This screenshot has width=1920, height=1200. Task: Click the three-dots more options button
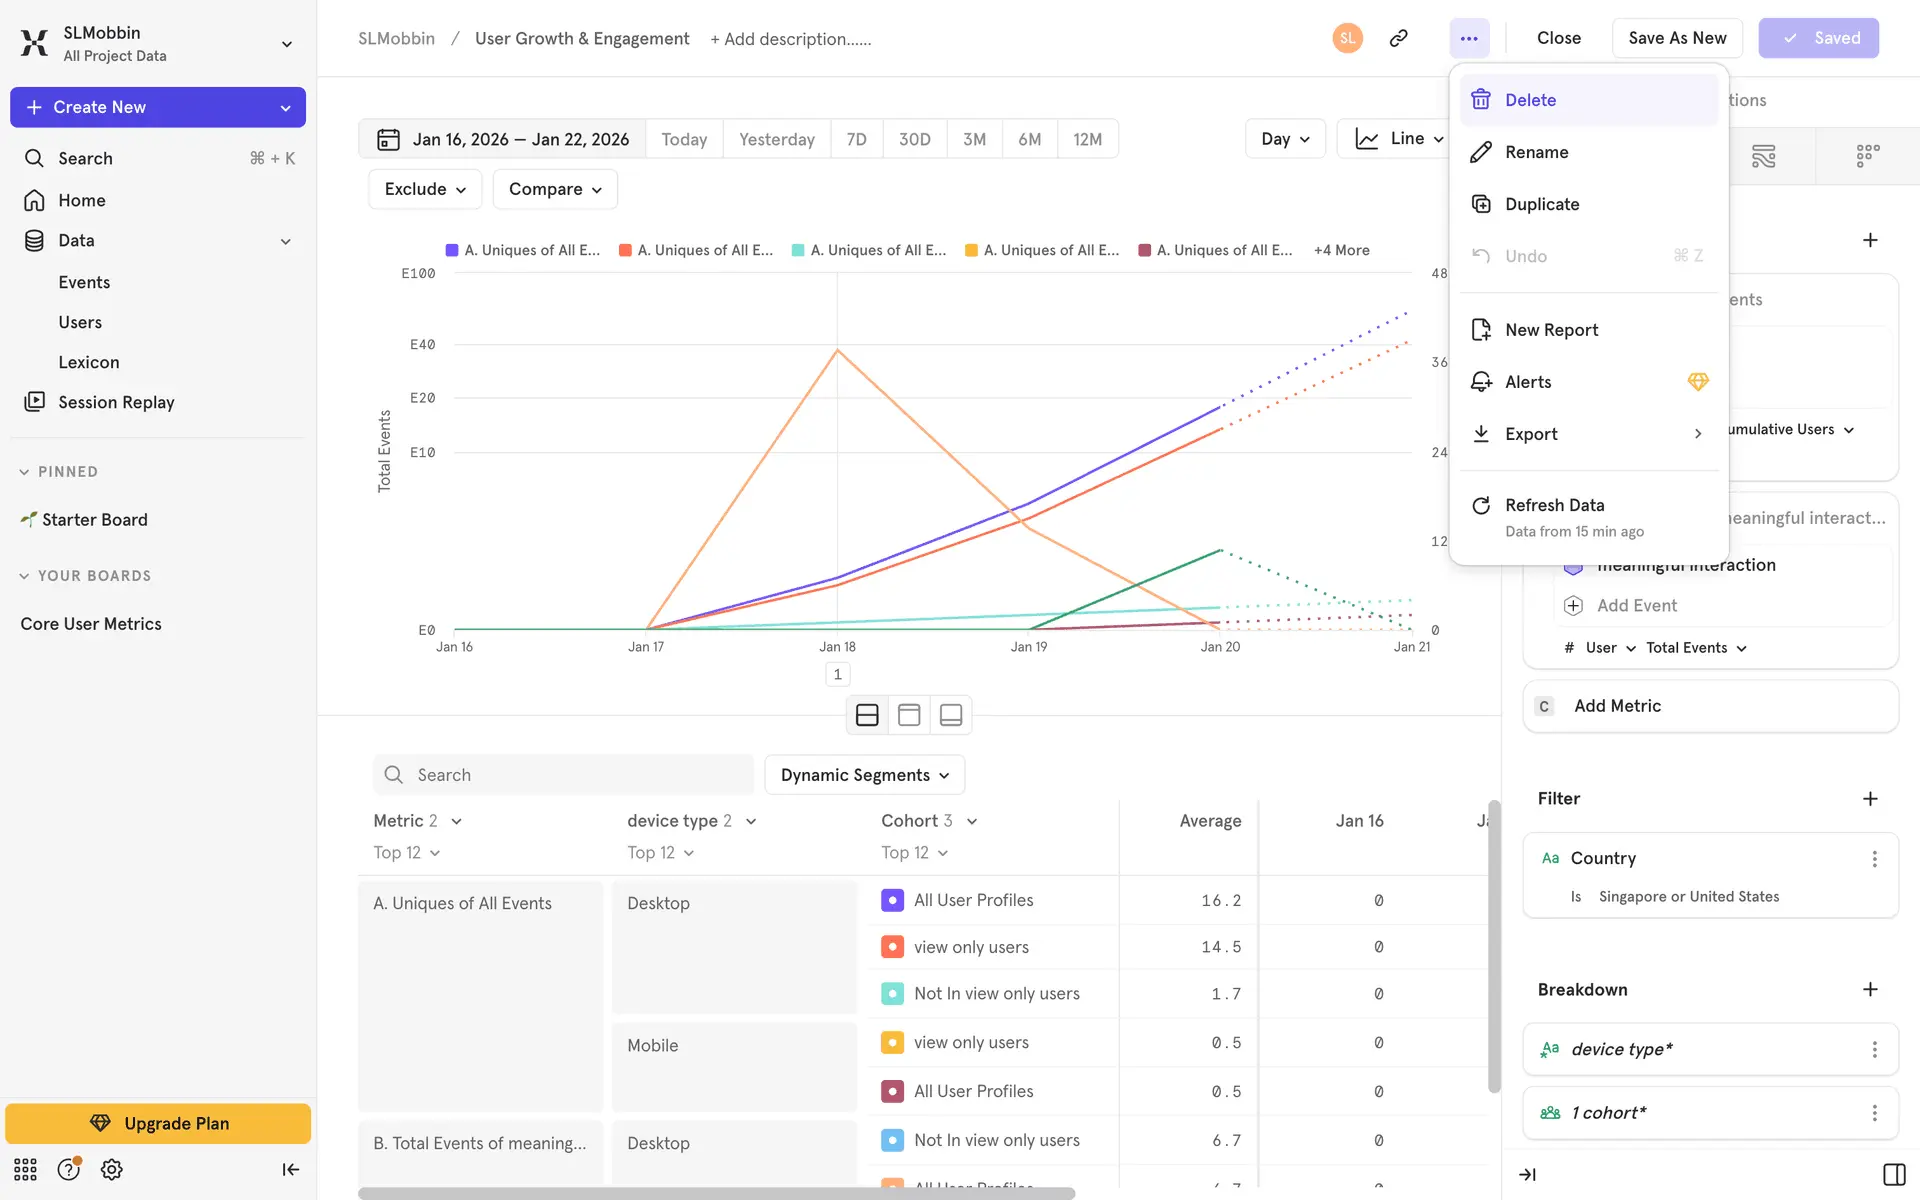1468,38
